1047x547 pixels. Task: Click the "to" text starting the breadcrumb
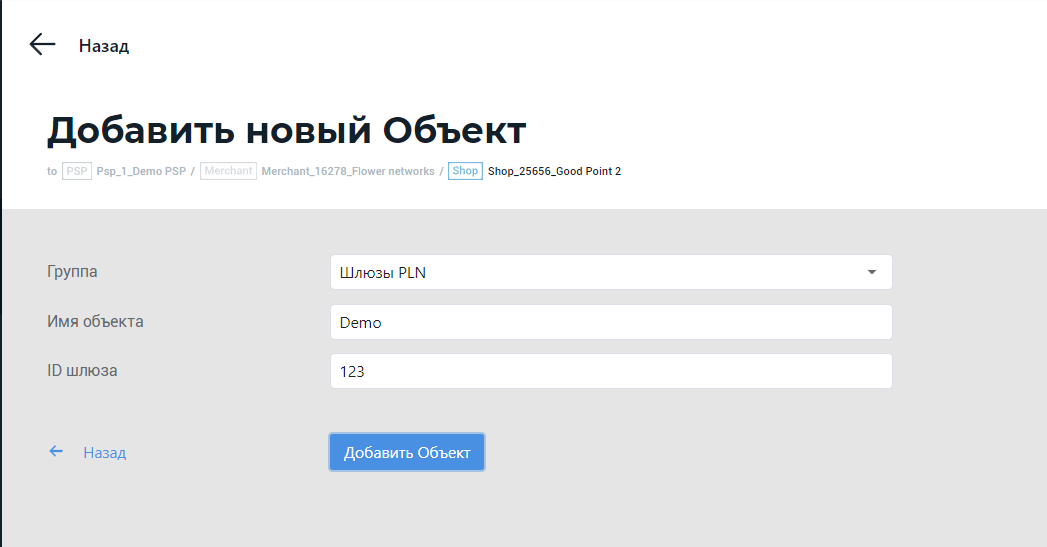pos(52,171)
